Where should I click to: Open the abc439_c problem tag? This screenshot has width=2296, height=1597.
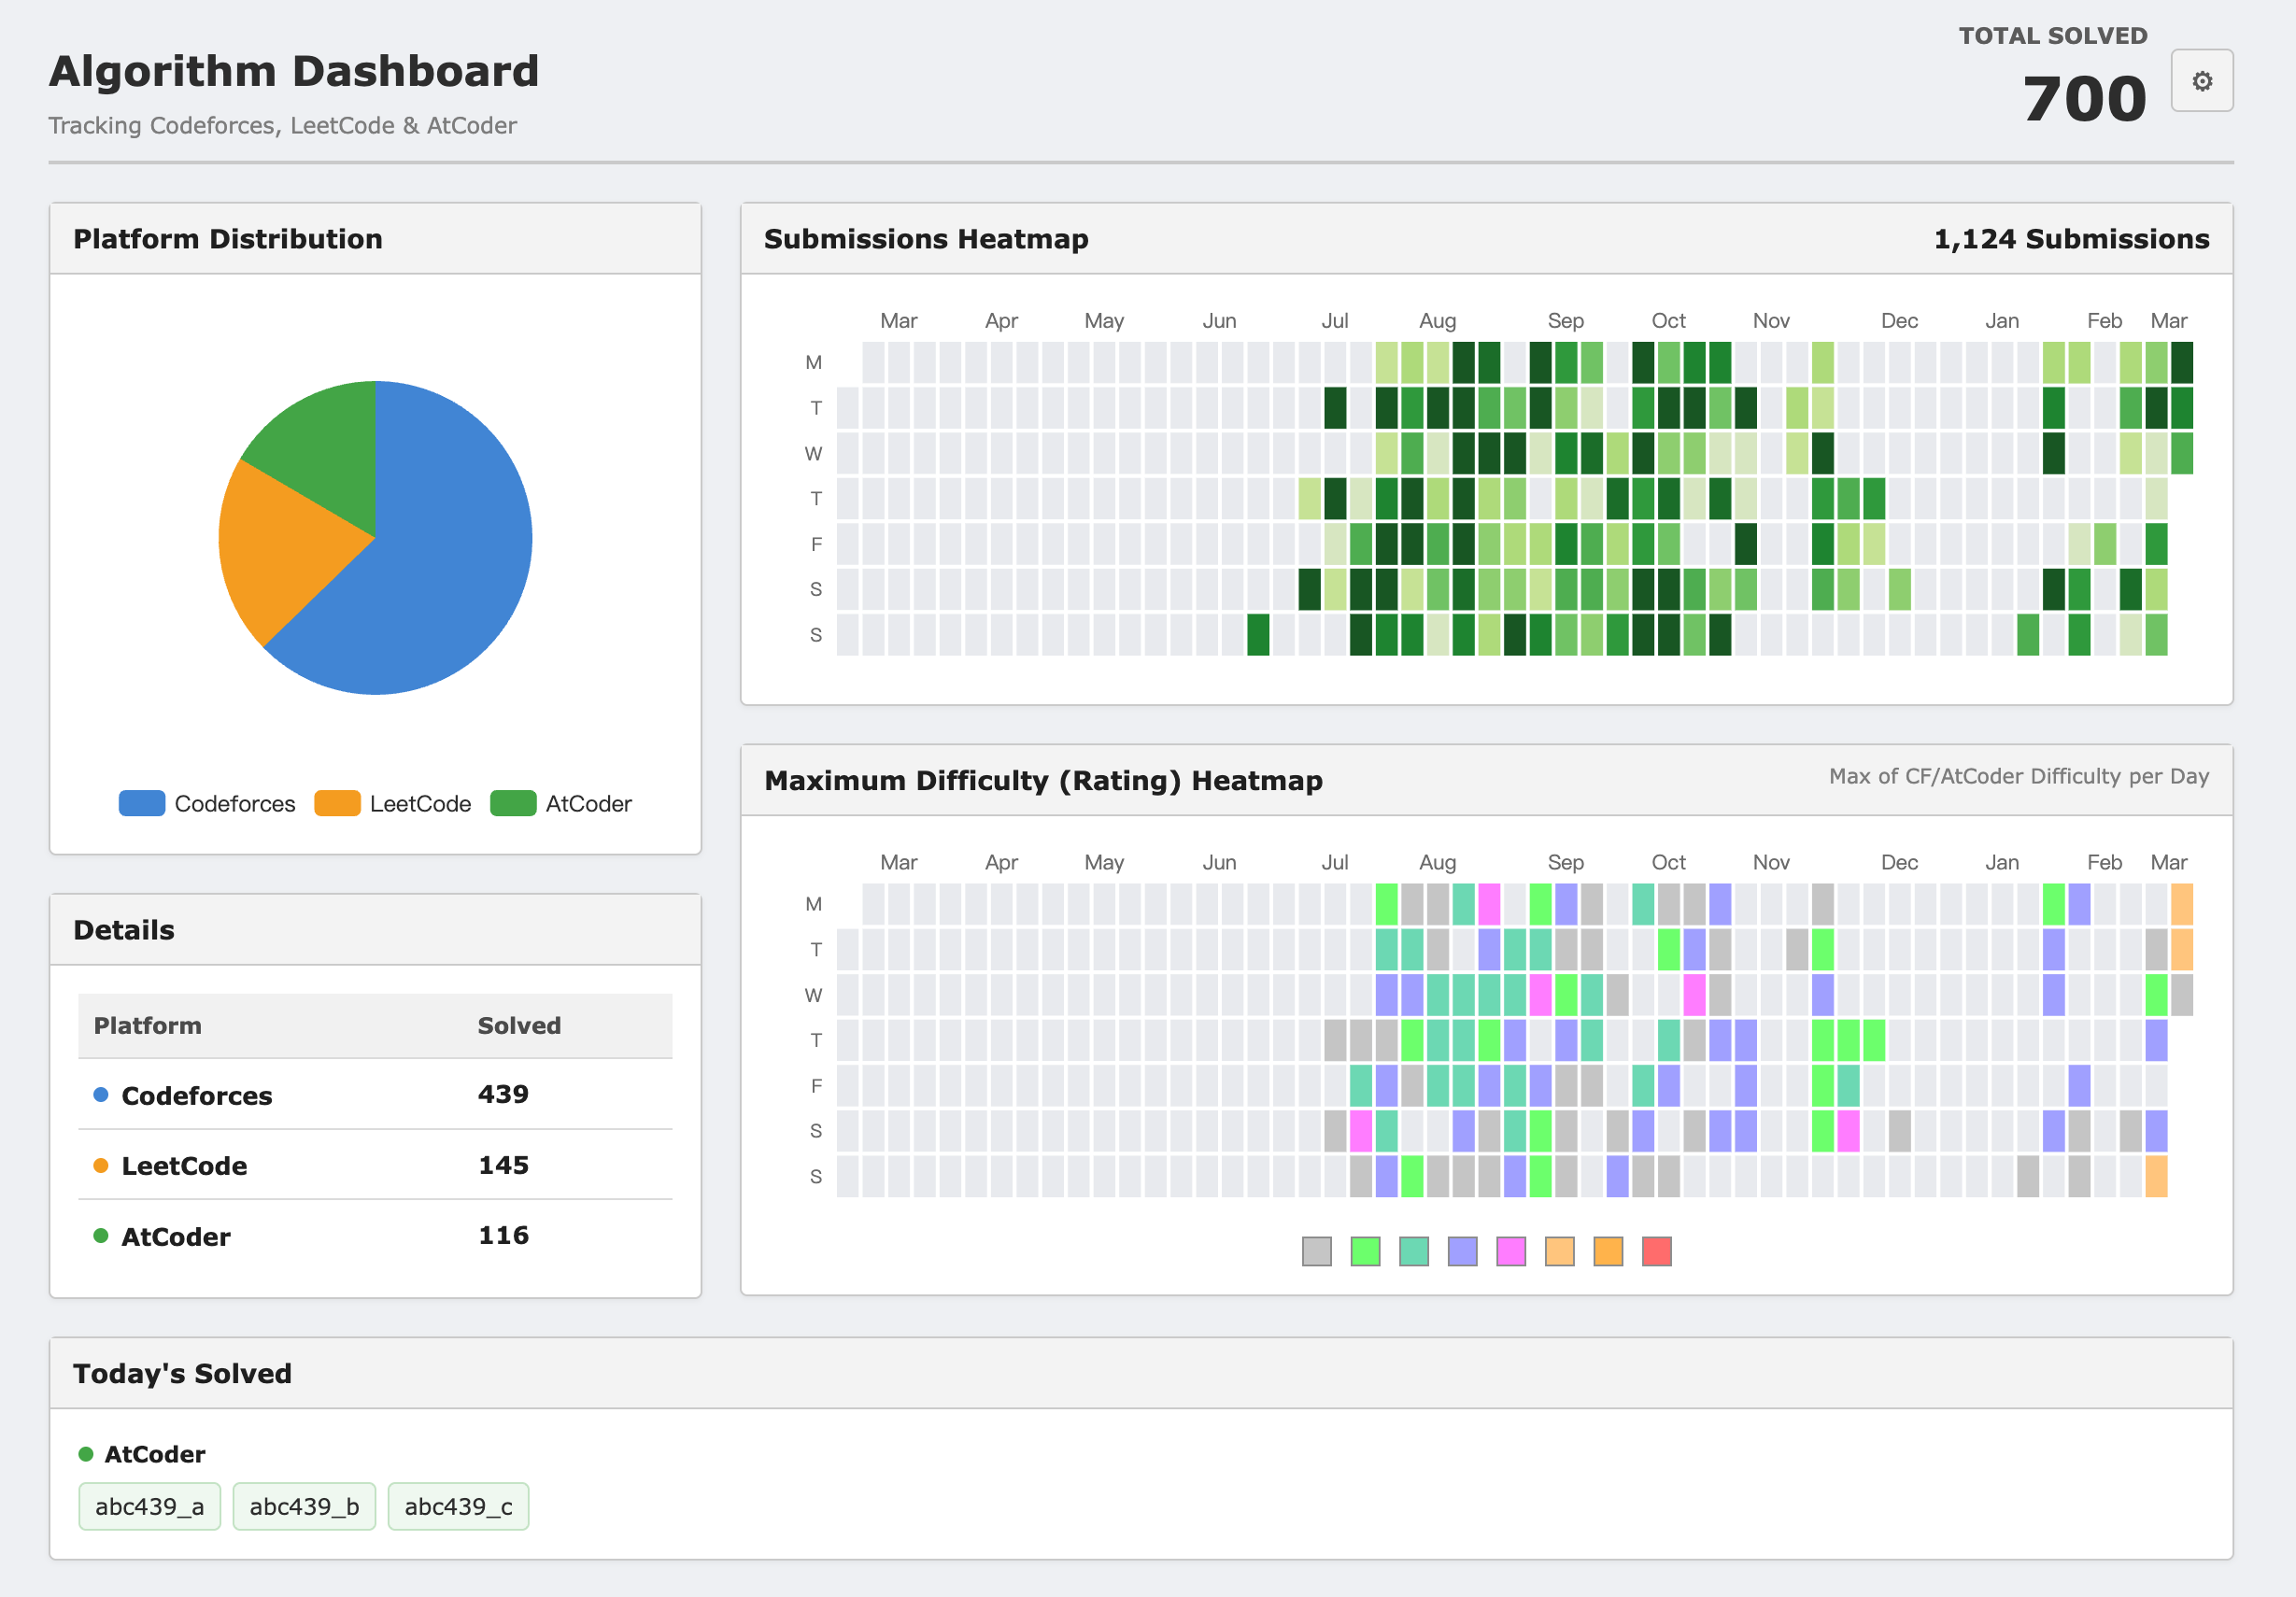click(458, 1506)
